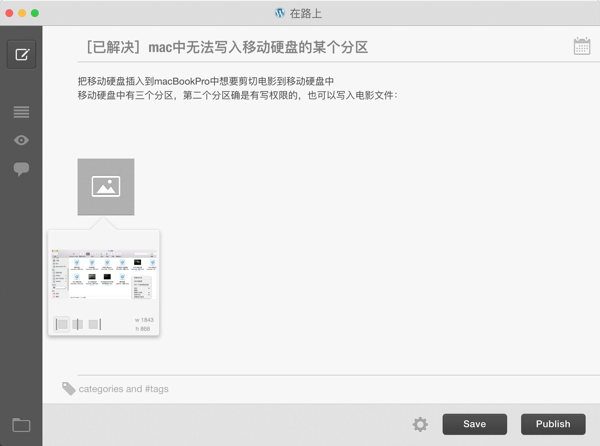The width and height of the screenshot is (600, 446).
Task: Open the compose post editor icon
Action: 21,54
